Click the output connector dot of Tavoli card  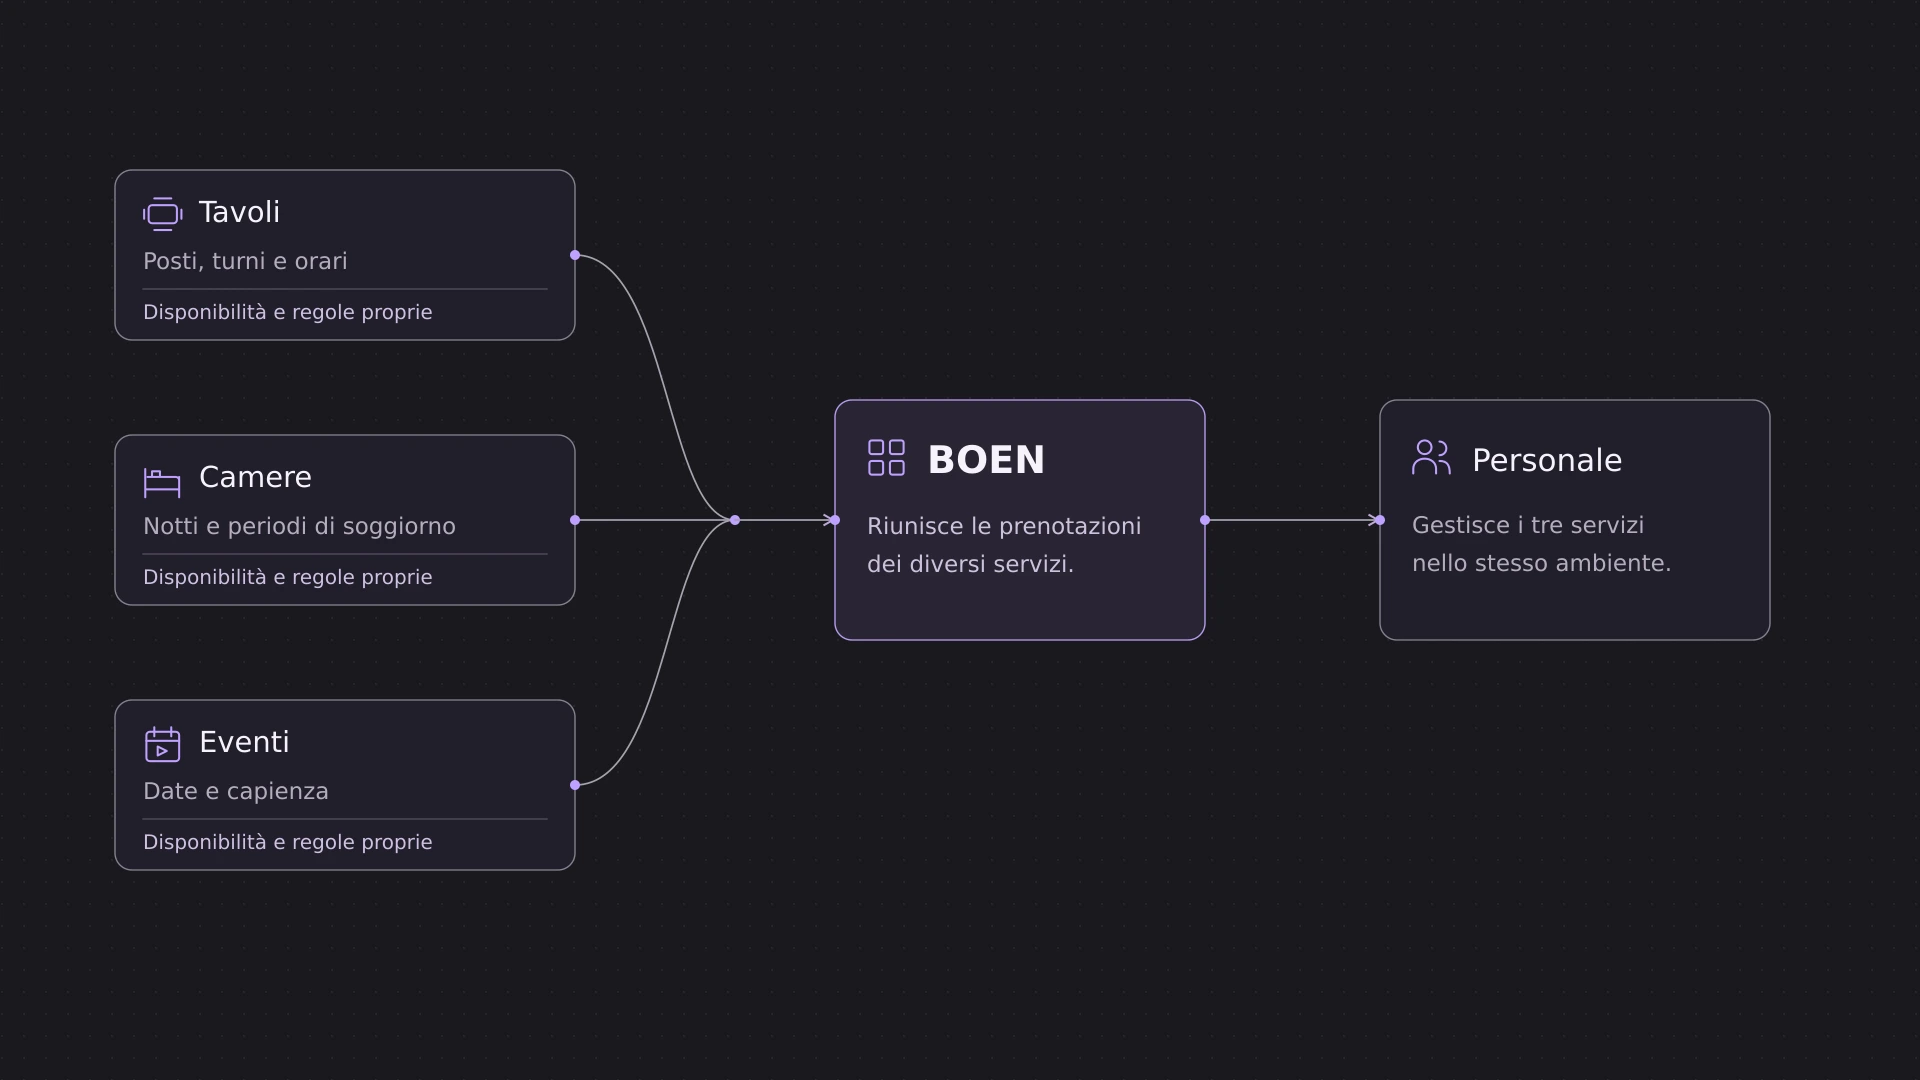tap(575, 255)
